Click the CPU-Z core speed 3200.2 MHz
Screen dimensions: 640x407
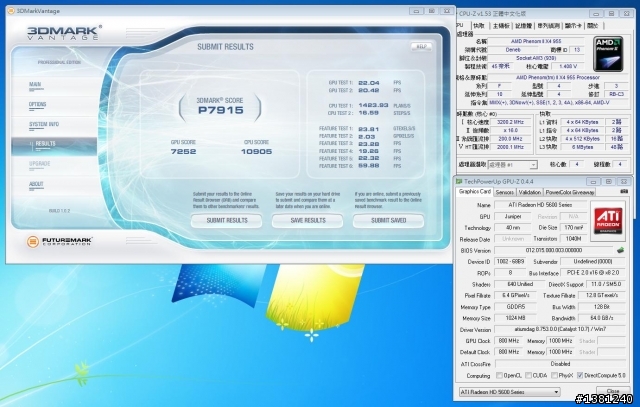[510, 122]
